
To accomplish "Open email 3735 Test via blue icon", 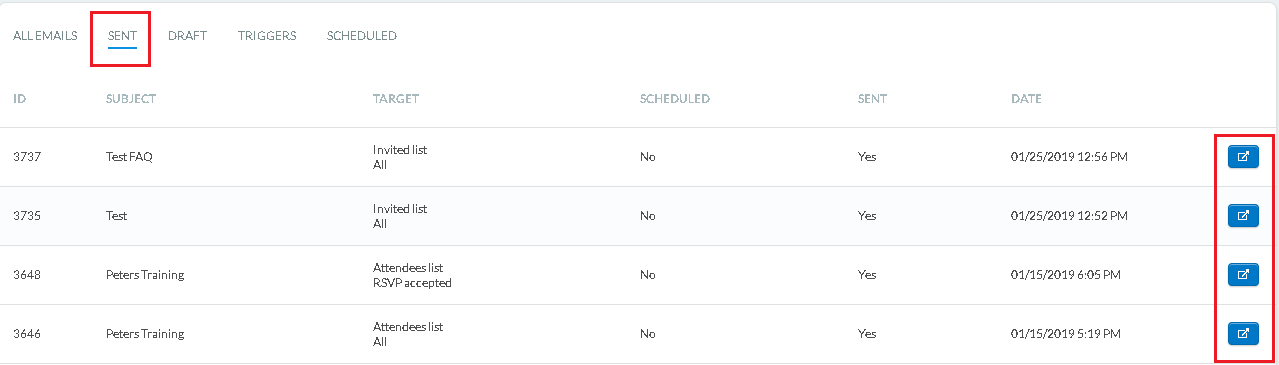I will [x=1243, y=215].
